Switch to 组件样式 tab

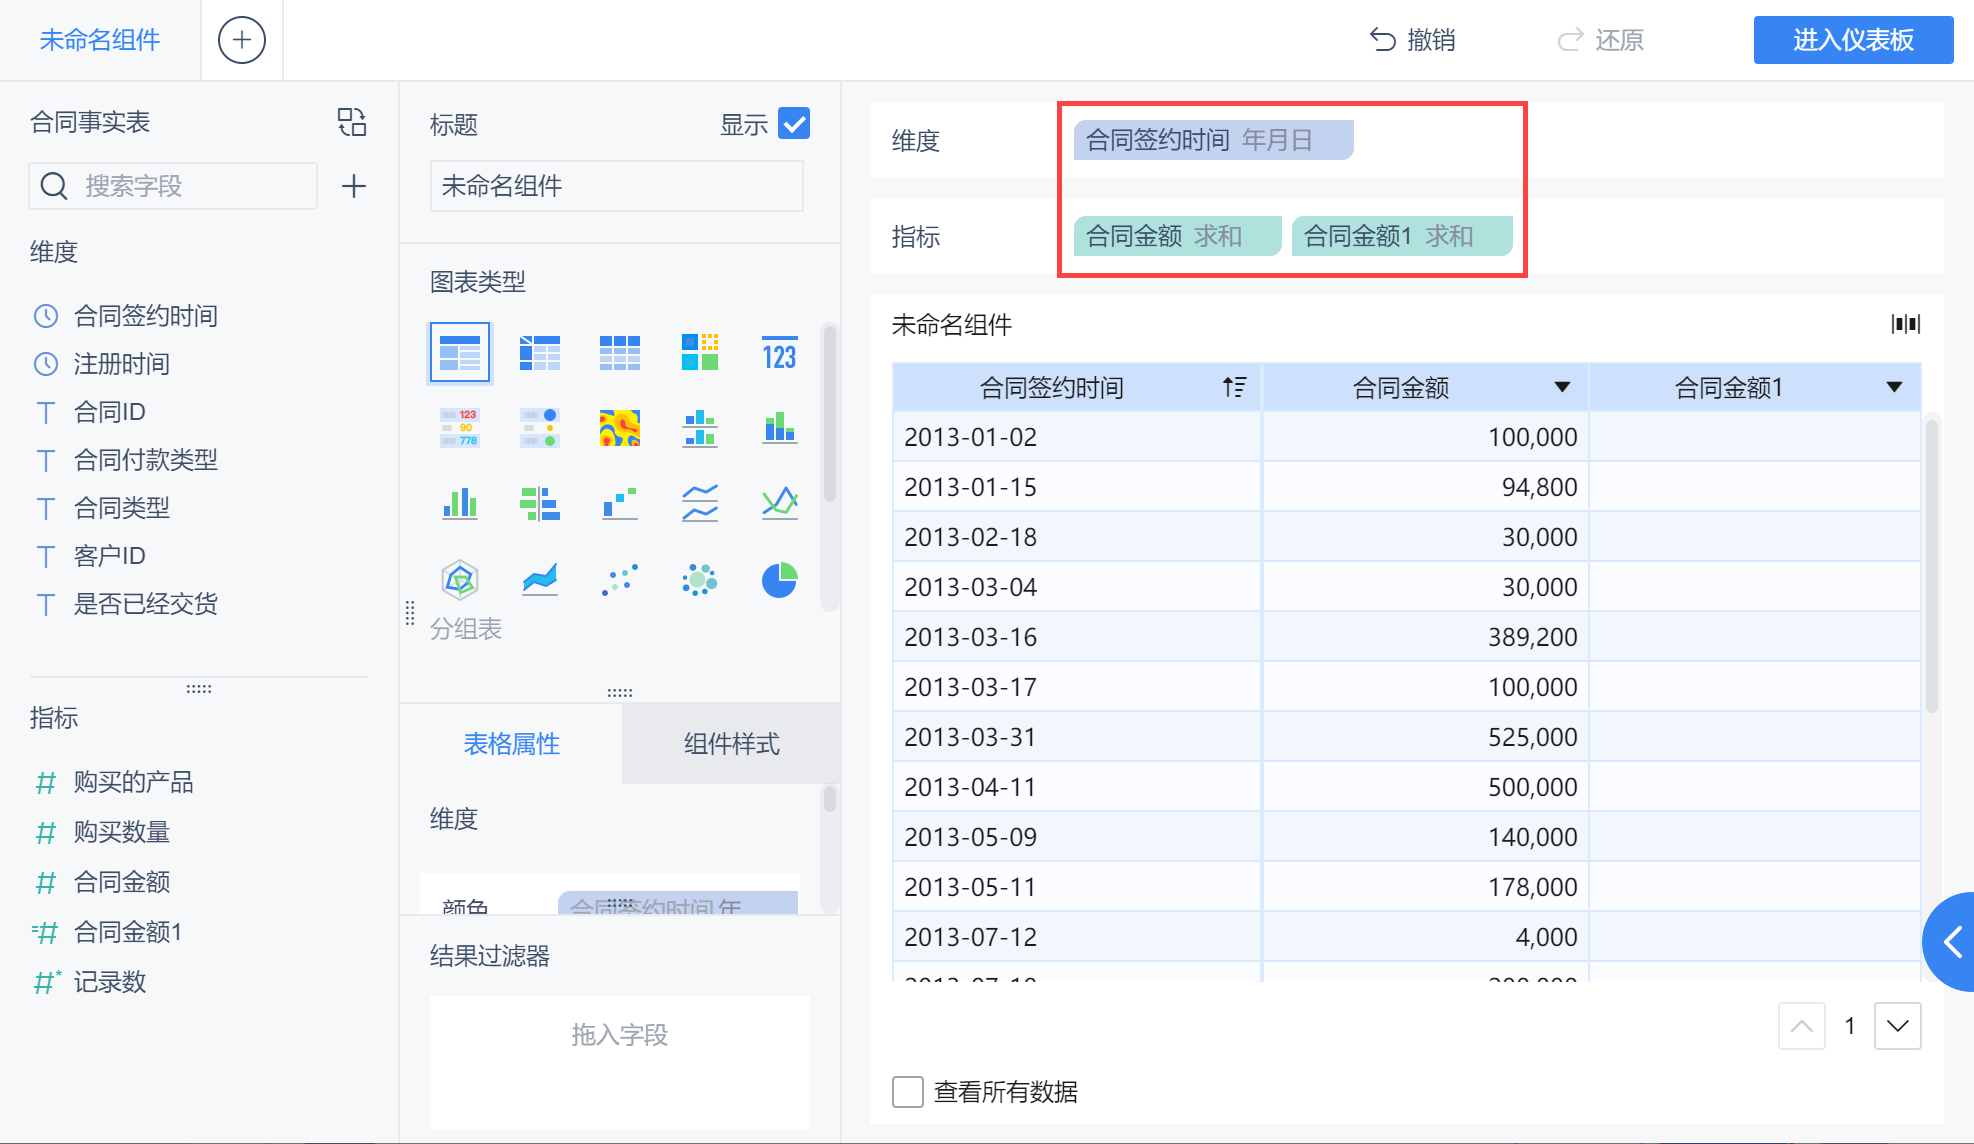(731, 743)
